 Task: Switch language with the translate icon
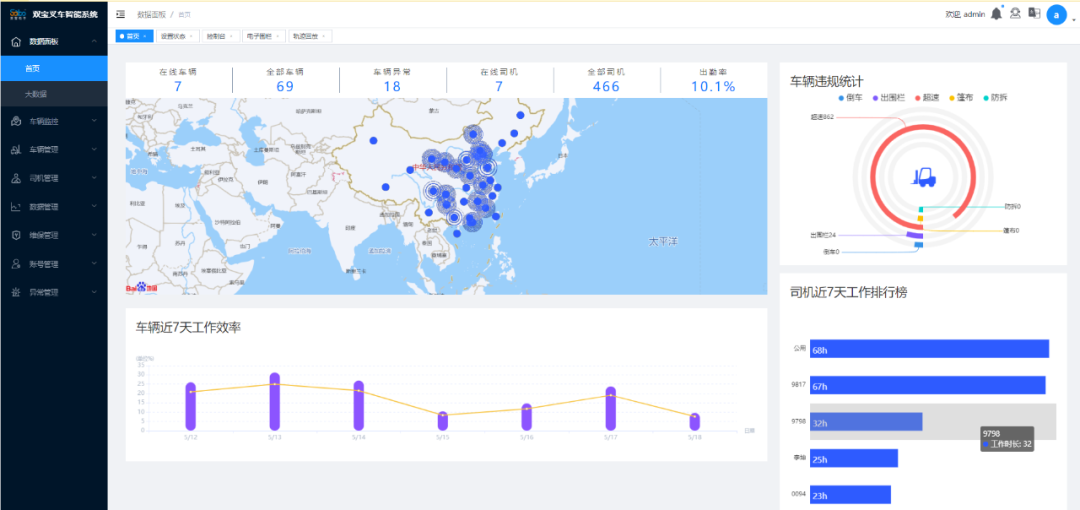(1034, 13)
